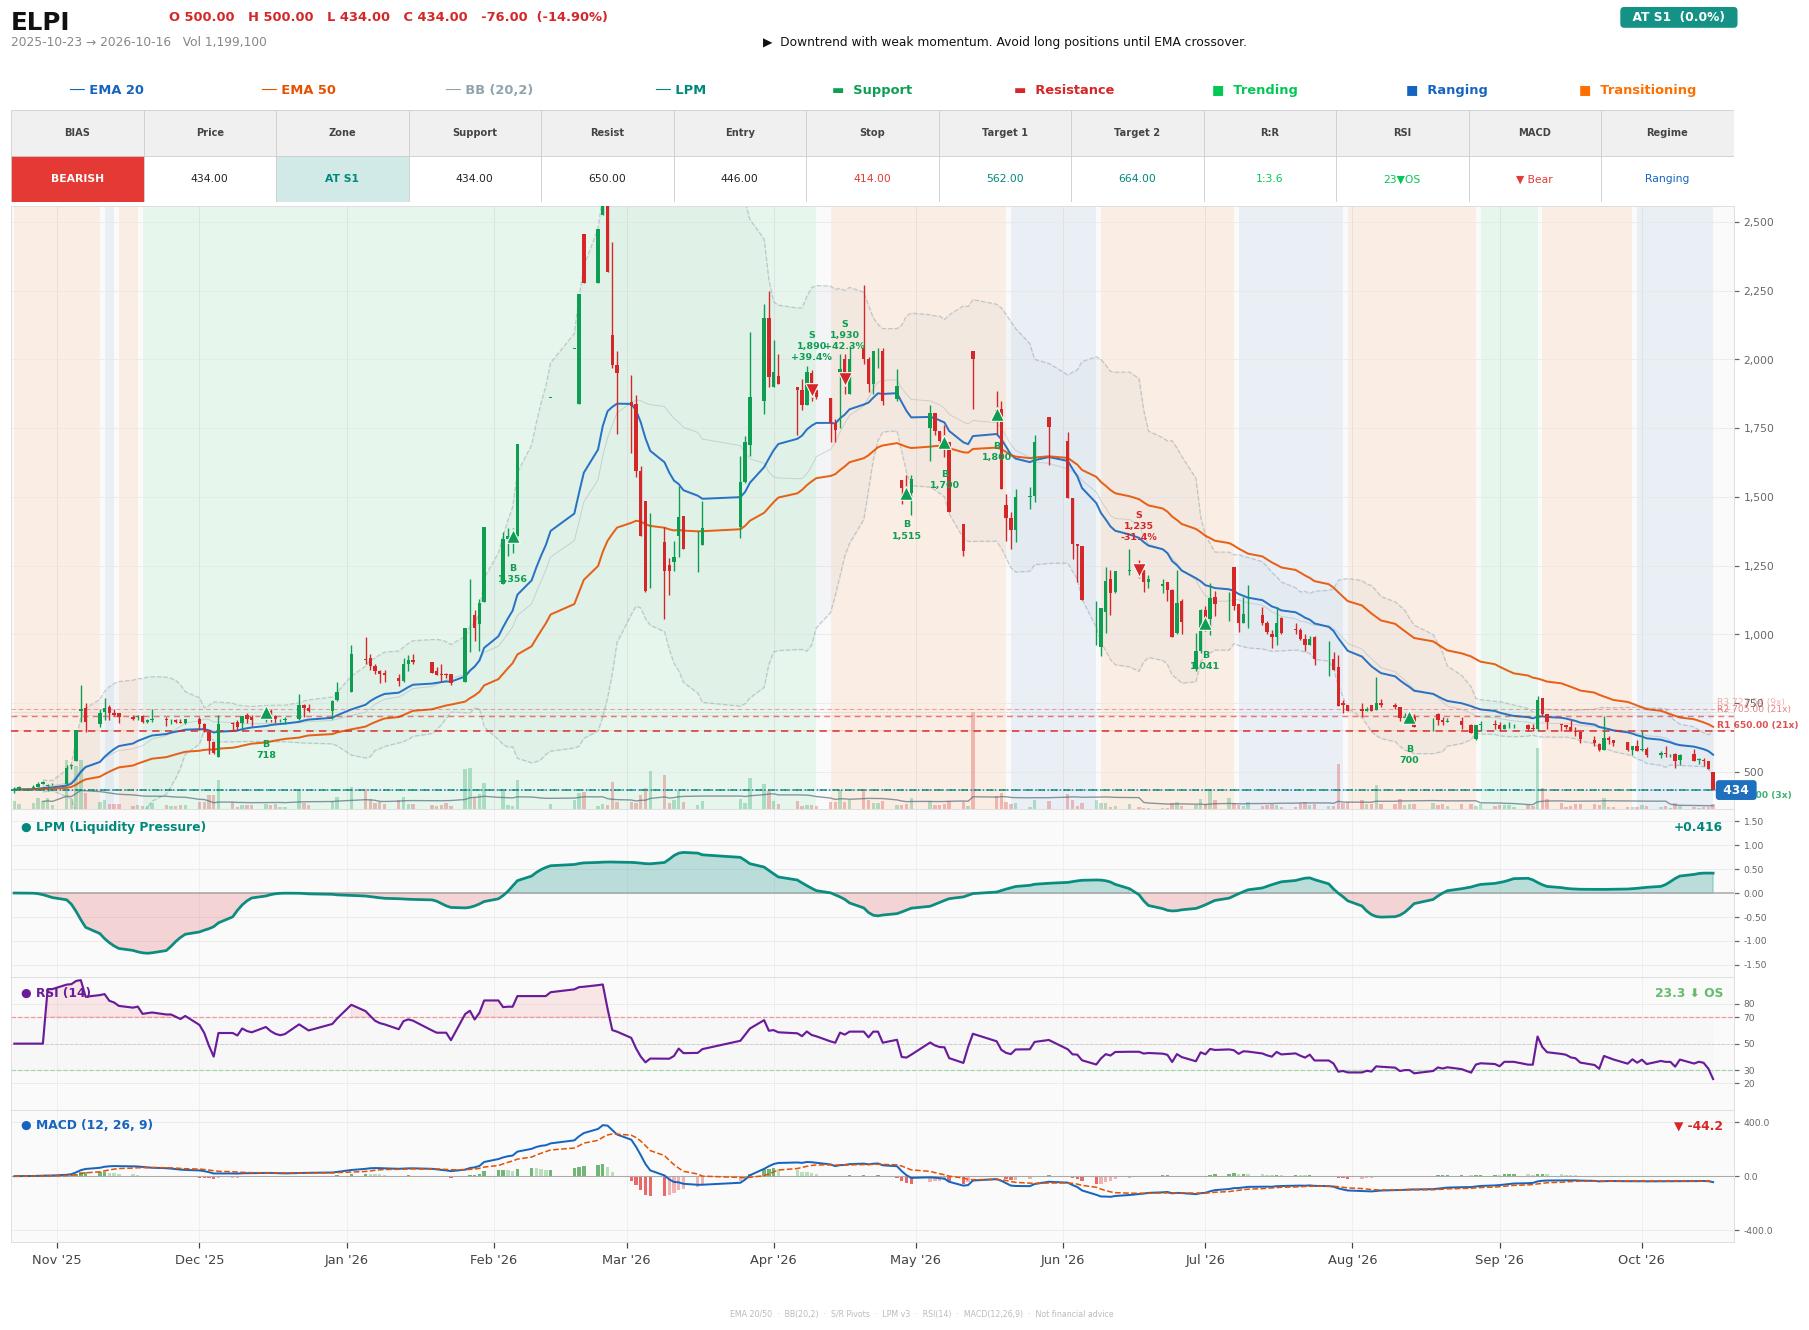This screenshot has height=1330, width=1809.
Task: Click the Bear value under MACD column
Action: [x=1534, y=180]
